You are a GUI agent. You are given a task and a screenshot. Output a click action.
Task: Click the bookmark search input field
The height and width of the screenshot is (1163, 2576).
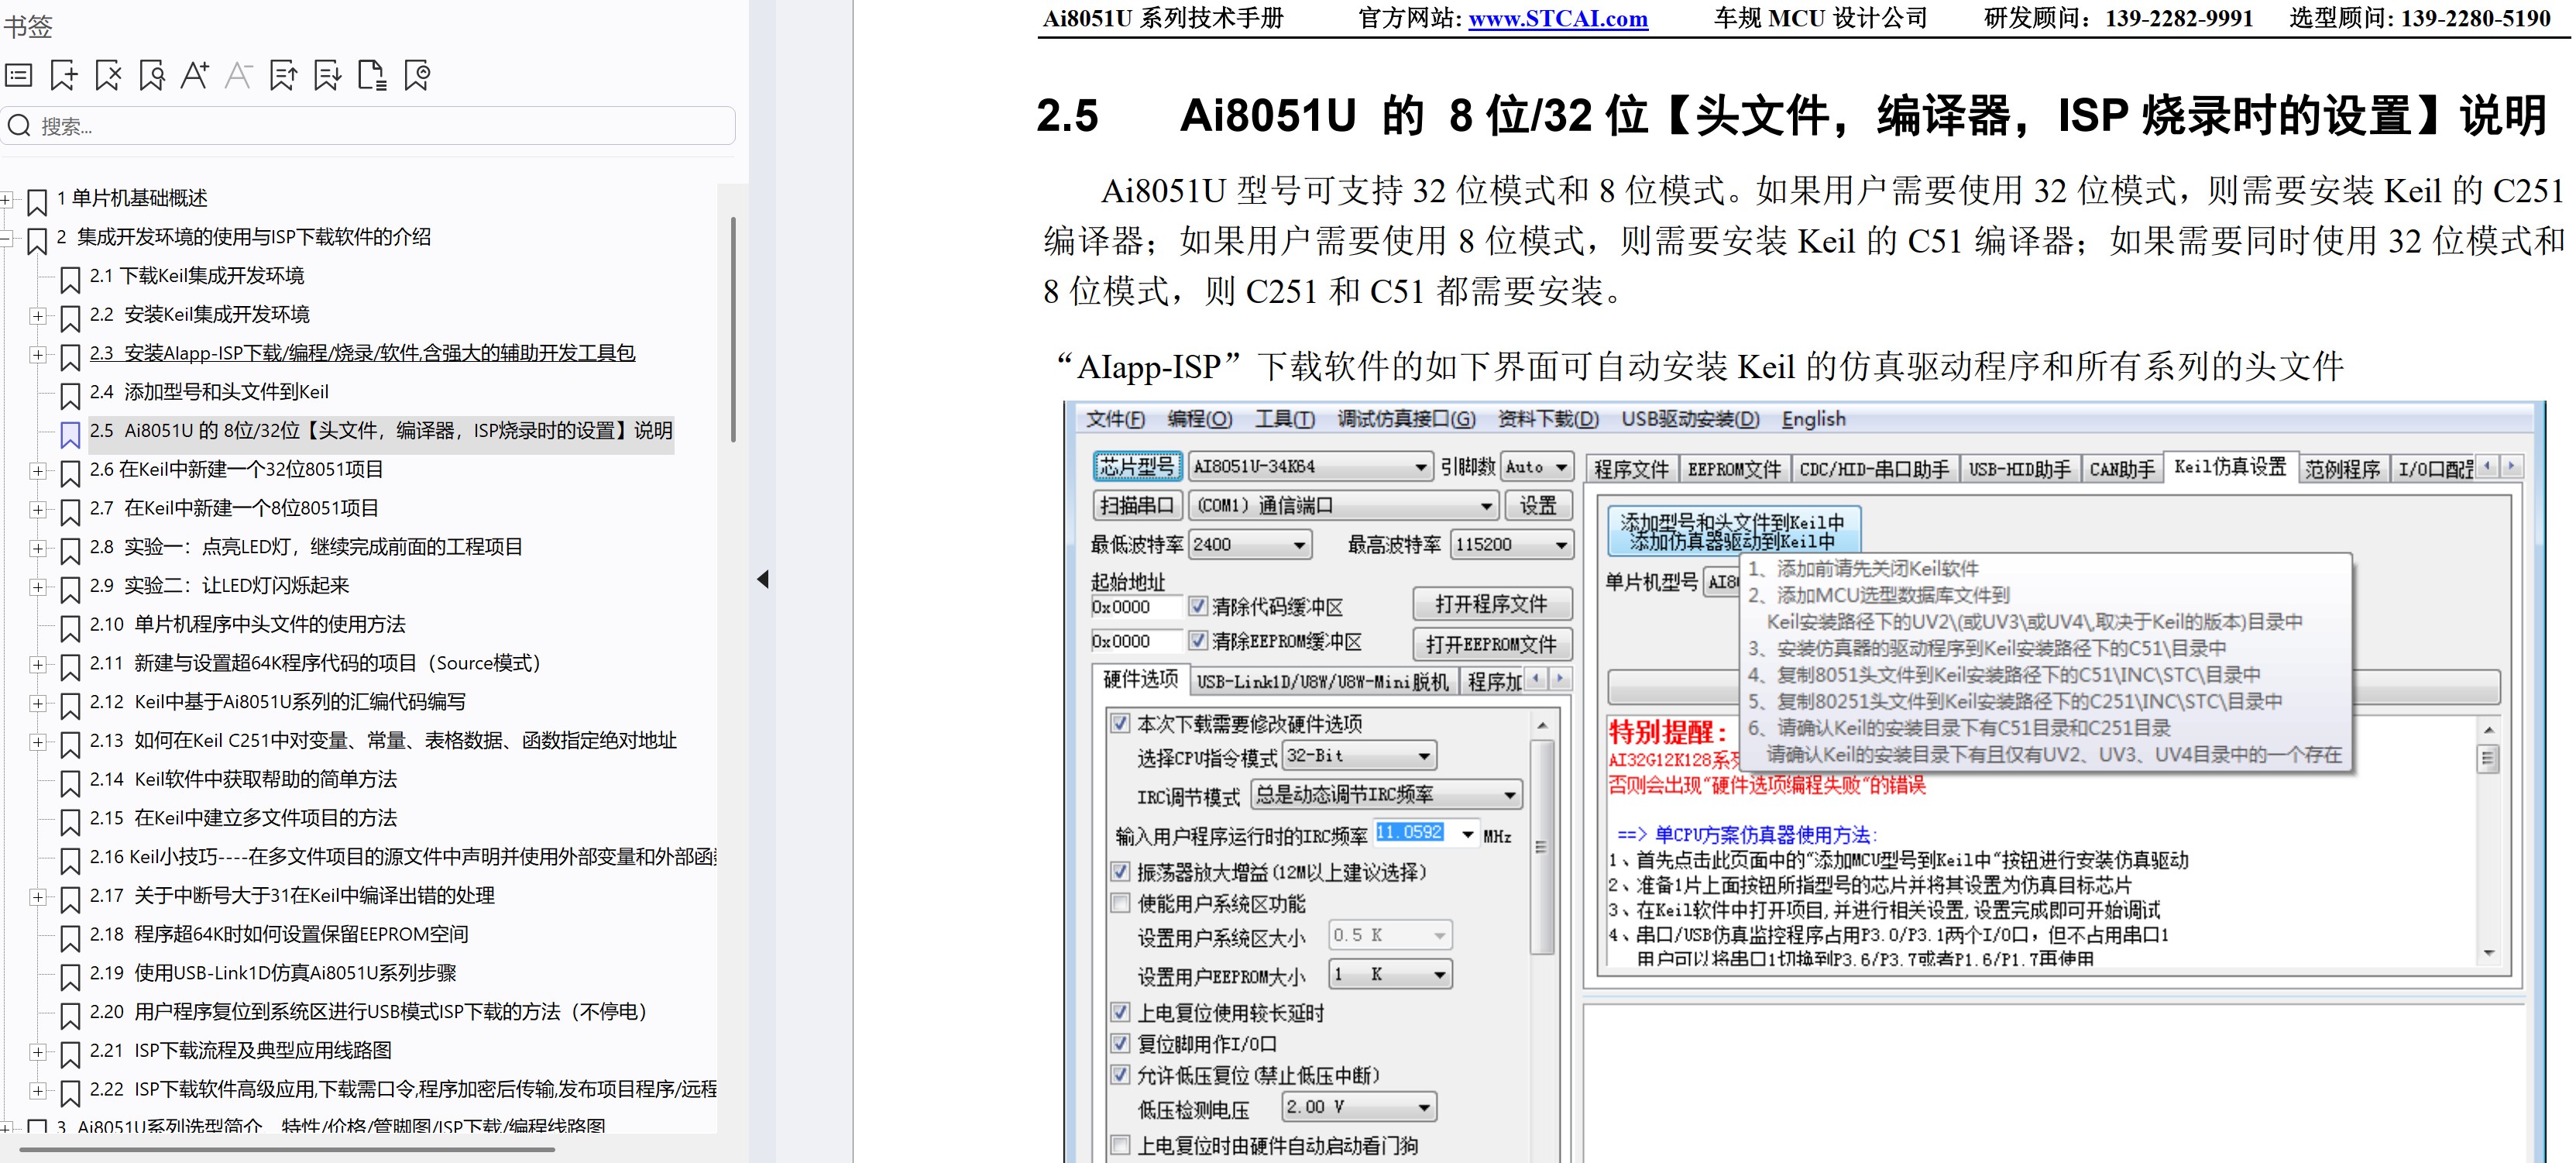(368, 126)
